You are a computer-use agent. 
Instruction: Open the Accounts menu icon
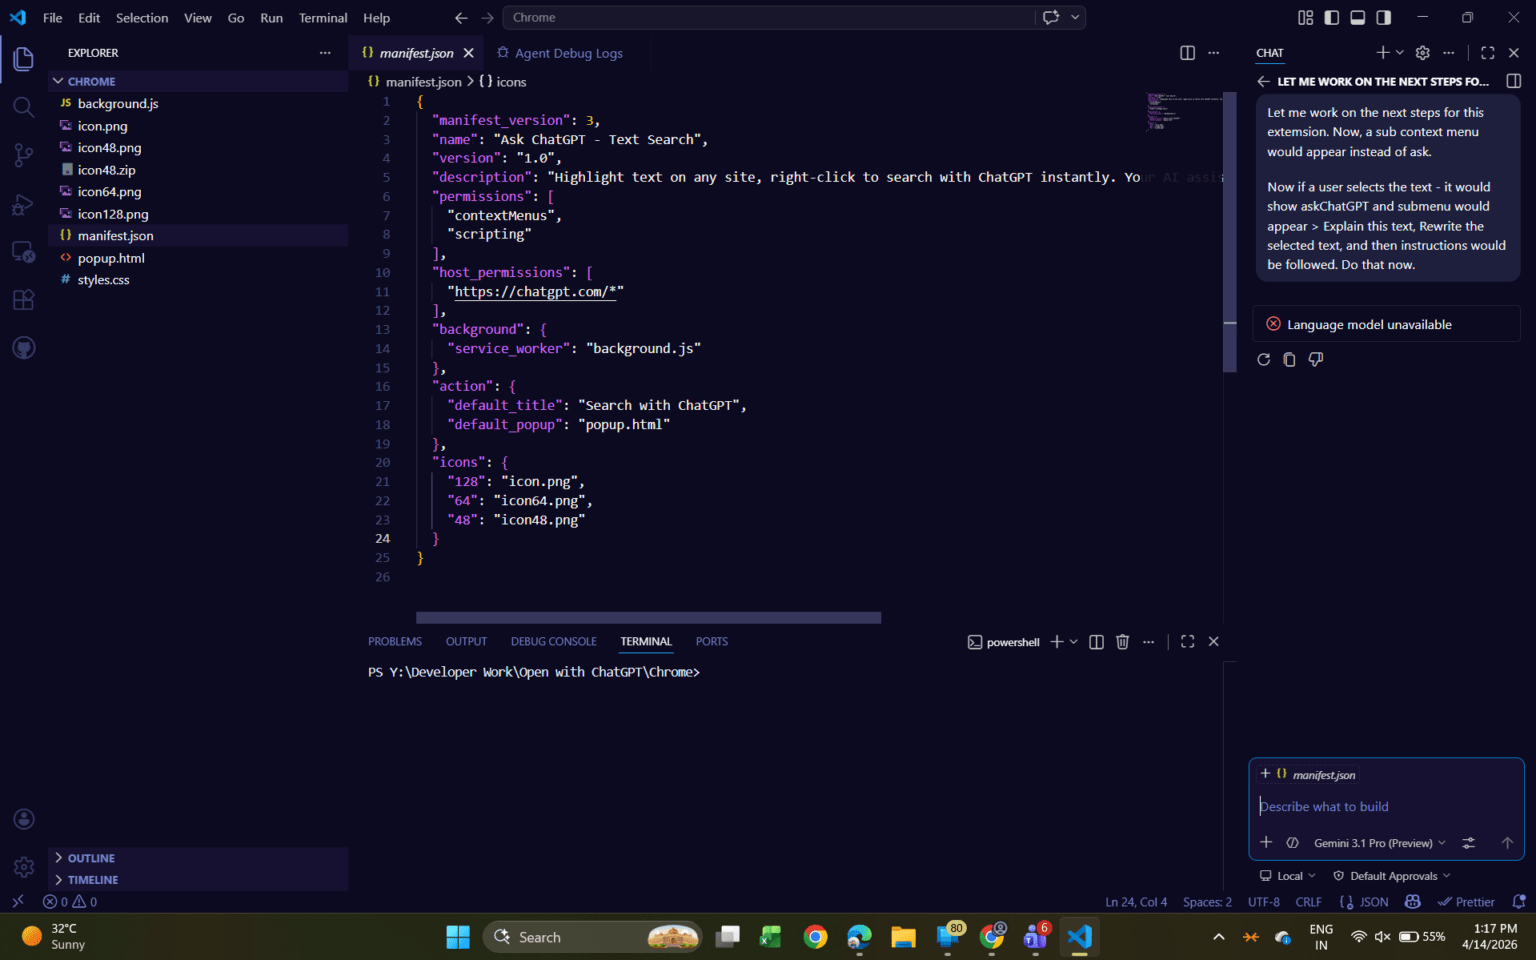point(24,819)
